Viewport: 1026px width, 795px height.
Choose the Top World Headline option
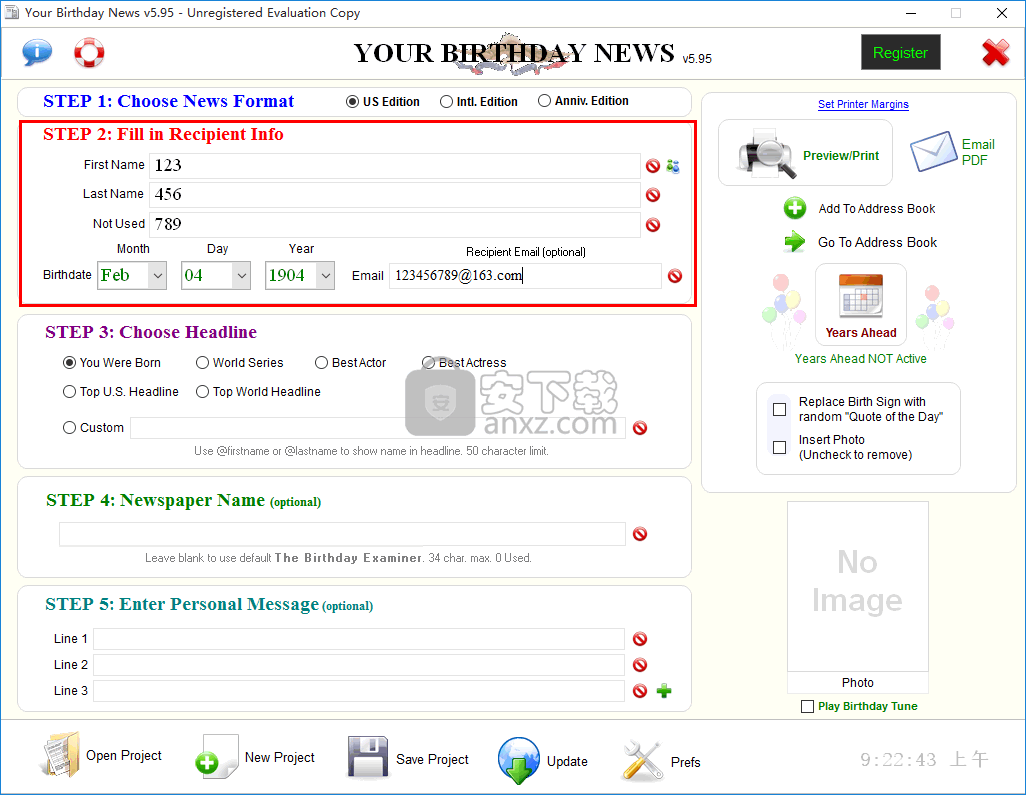(202, 391)
